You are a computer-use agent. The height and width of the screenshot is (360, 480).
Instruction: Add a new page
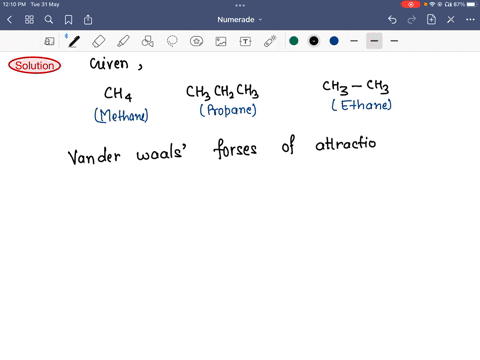pos(431,20)
